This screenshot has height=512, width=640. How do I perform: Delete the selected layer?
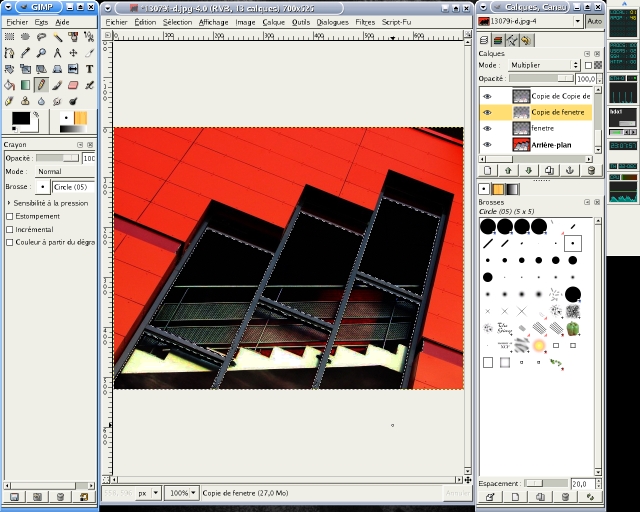(591, 170)
